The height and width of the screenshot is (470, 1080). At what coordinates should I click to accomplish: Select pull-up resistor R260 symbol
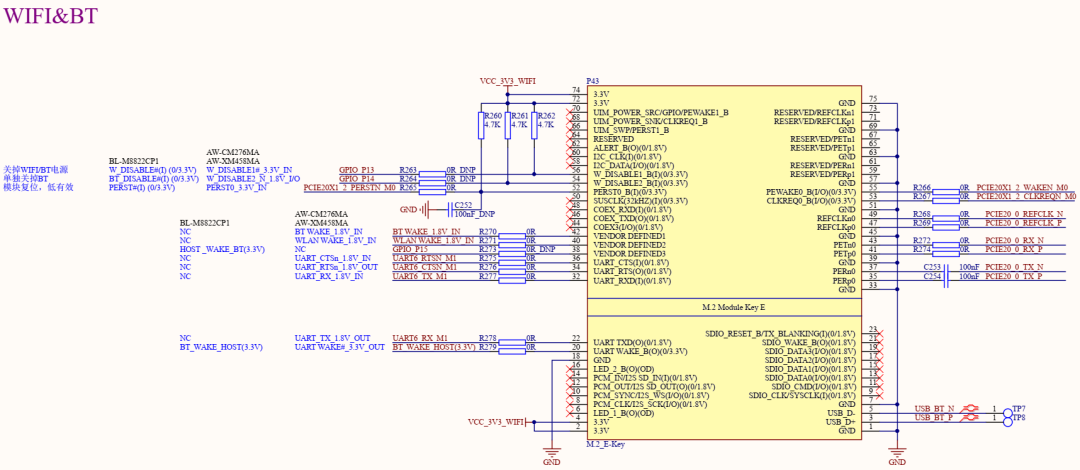pyautogui.click(x=480, y=125)
